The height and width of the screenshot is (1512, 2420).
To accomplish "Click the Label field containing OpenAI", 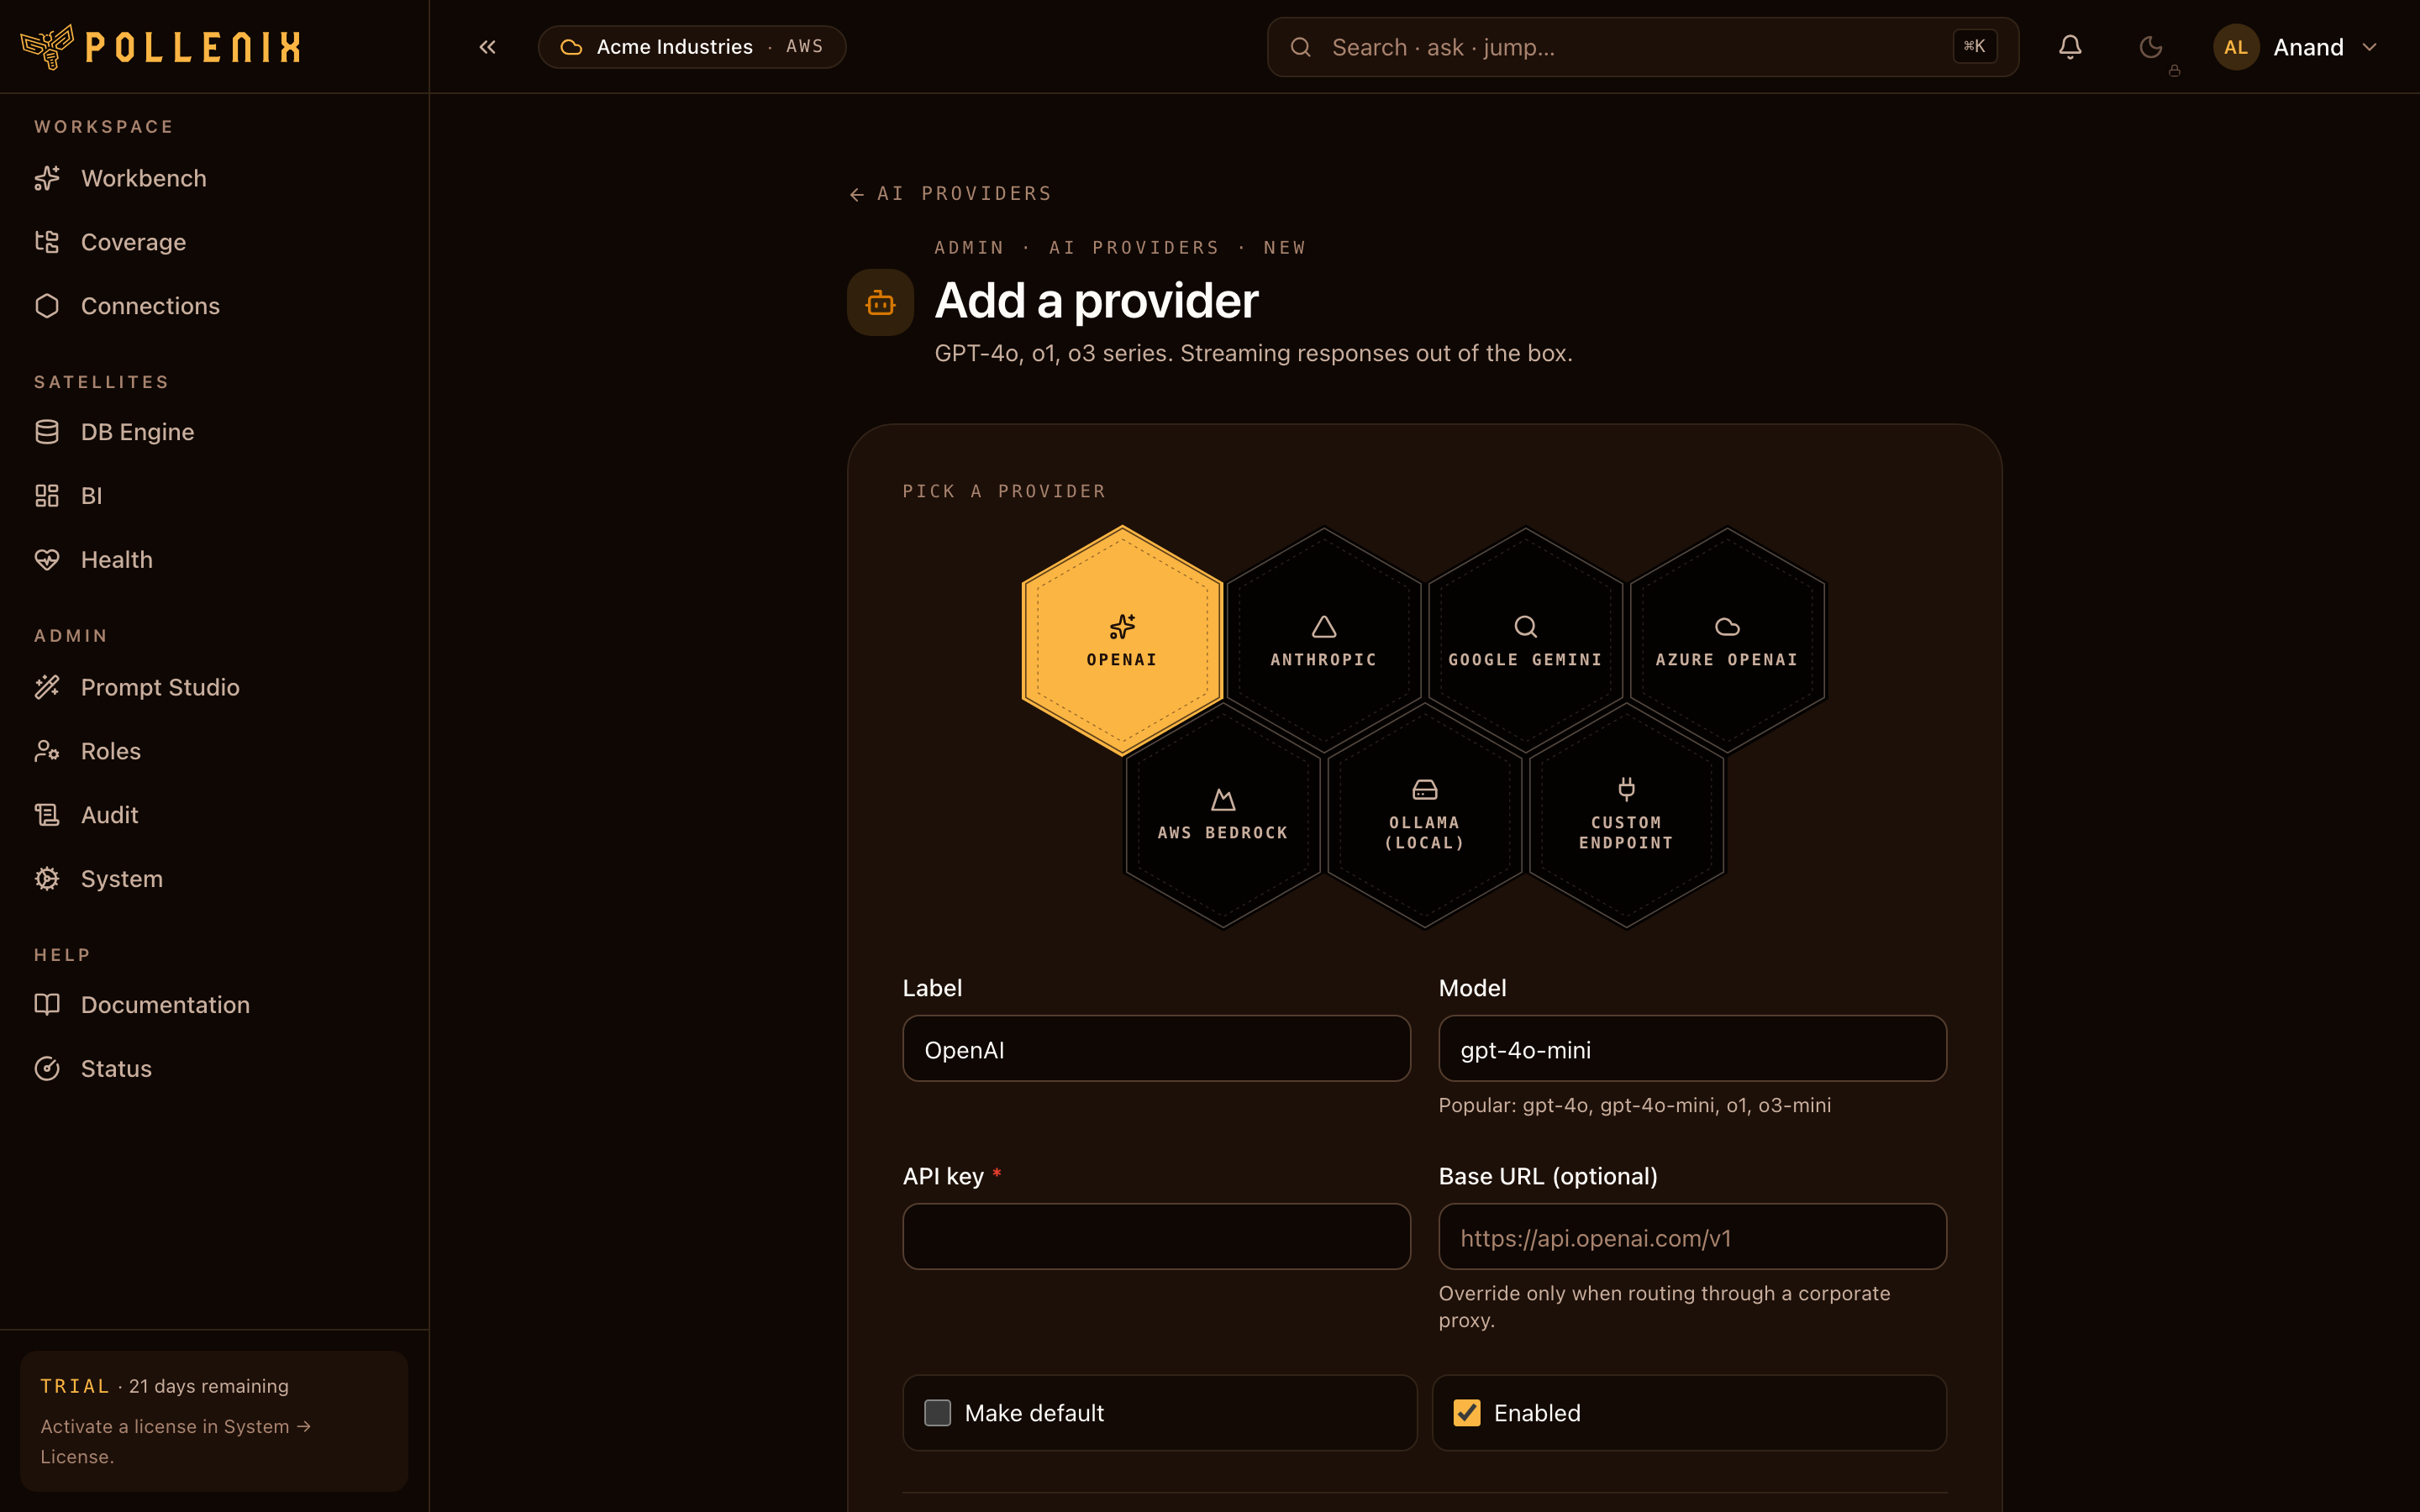I will pyautogui.click(x=1156, y=1049).
